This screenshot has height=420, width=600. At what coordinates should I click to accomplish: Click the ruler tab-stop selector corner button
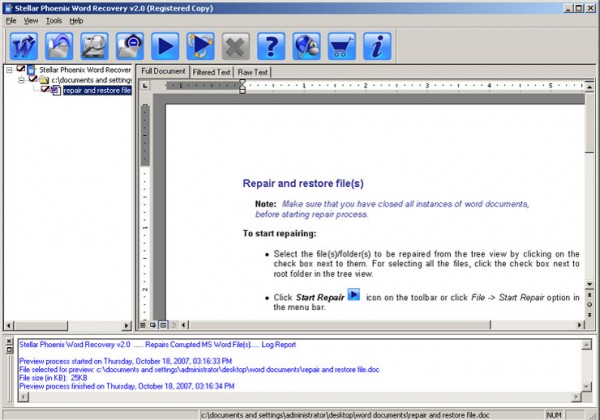tap(145, 86)
